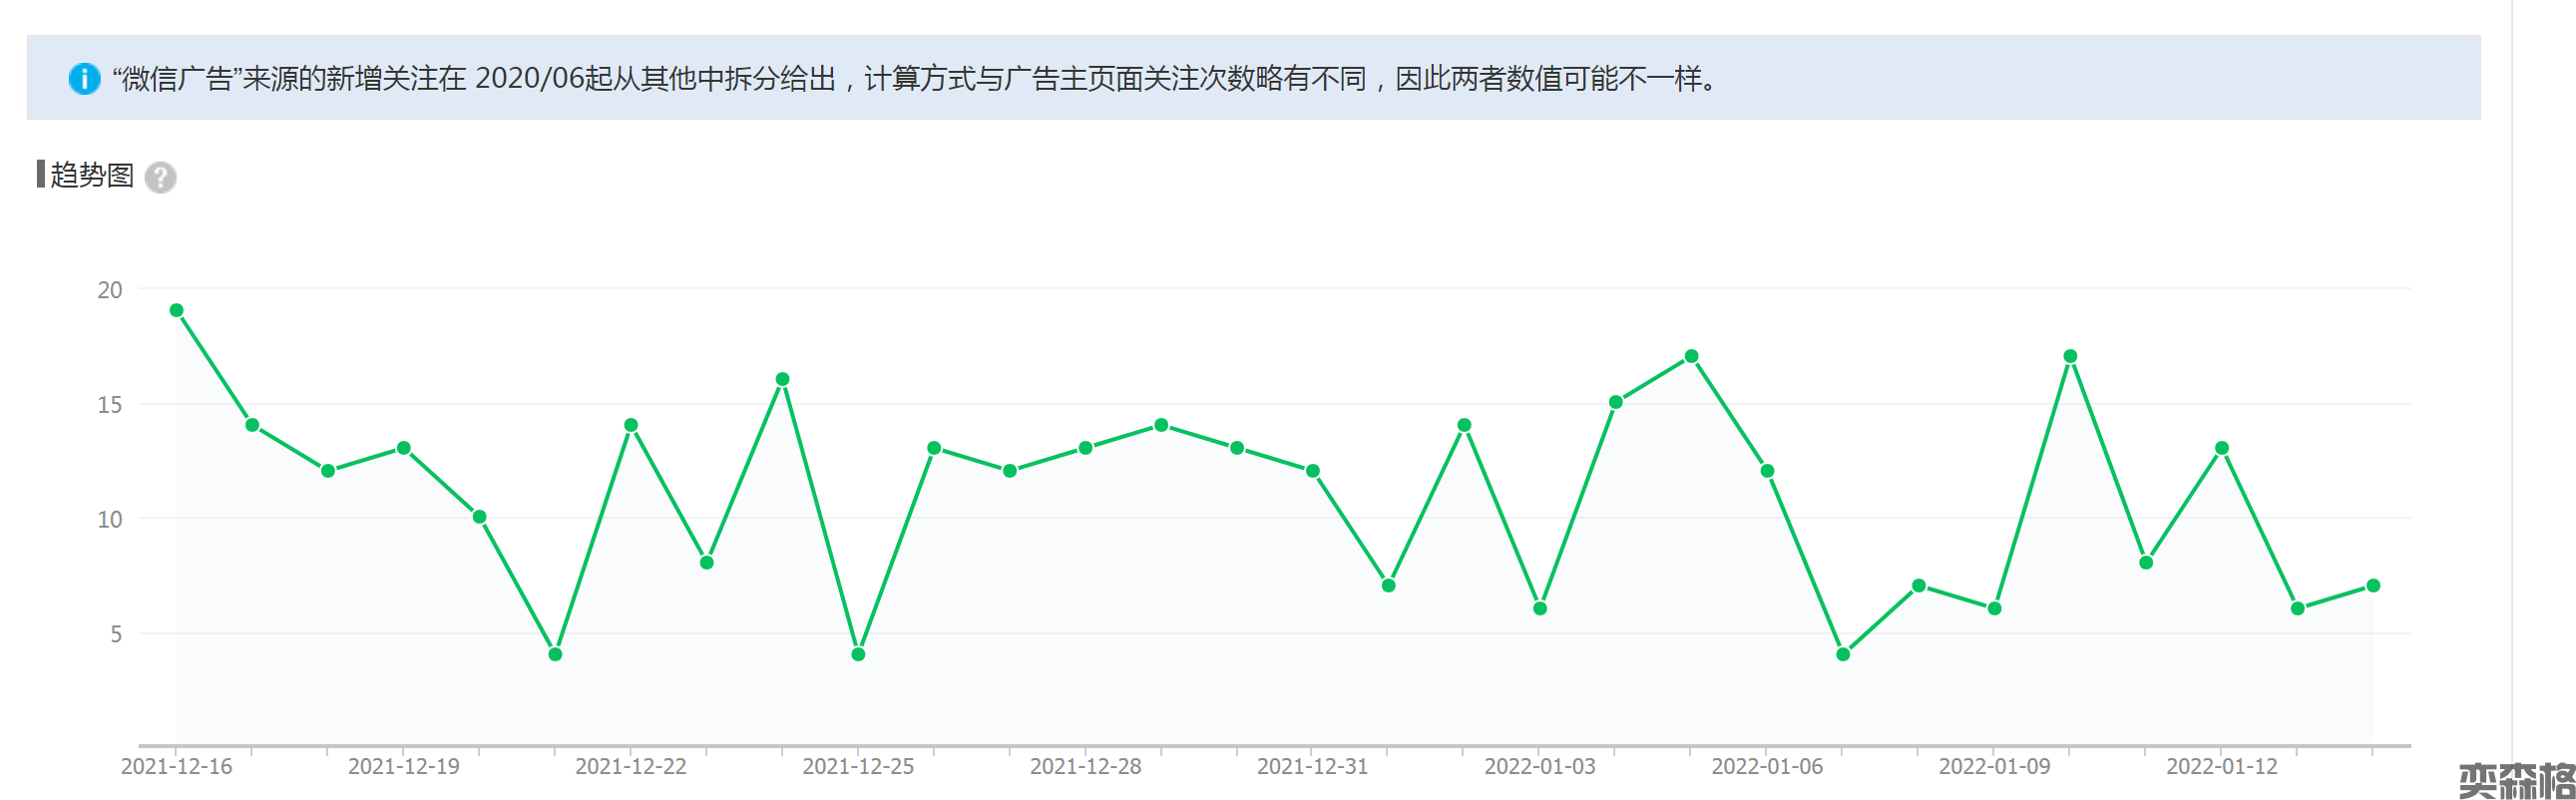The width and height of the screenshot is (2576, 800).
Task: Click the 趋势图 section heading
Action: pos(91,175)
